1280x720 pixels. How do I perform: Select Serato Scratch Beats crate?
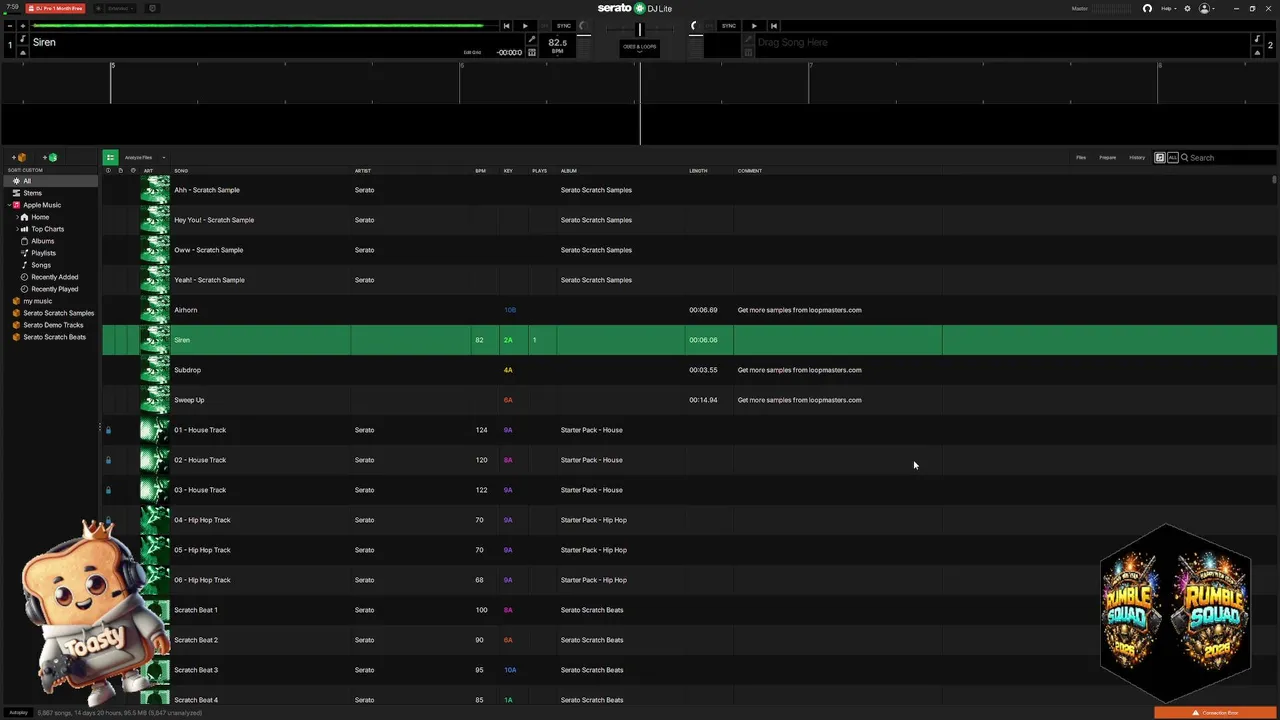tap(54, 337)
